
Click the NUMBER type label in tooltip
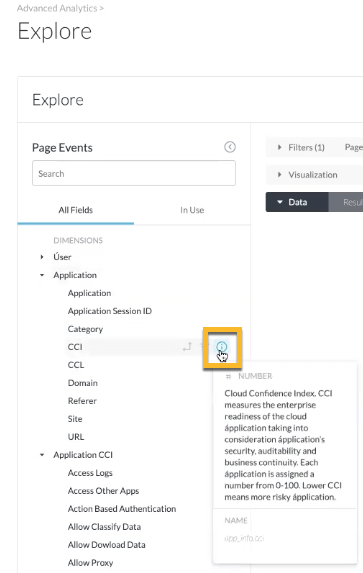(255, 376)
